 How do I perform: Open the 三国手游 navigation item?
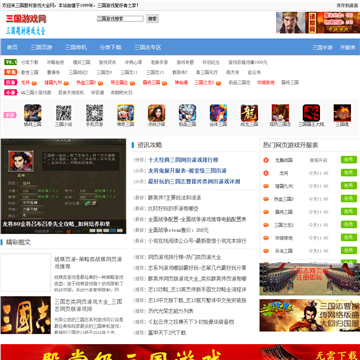coord(322,47)
